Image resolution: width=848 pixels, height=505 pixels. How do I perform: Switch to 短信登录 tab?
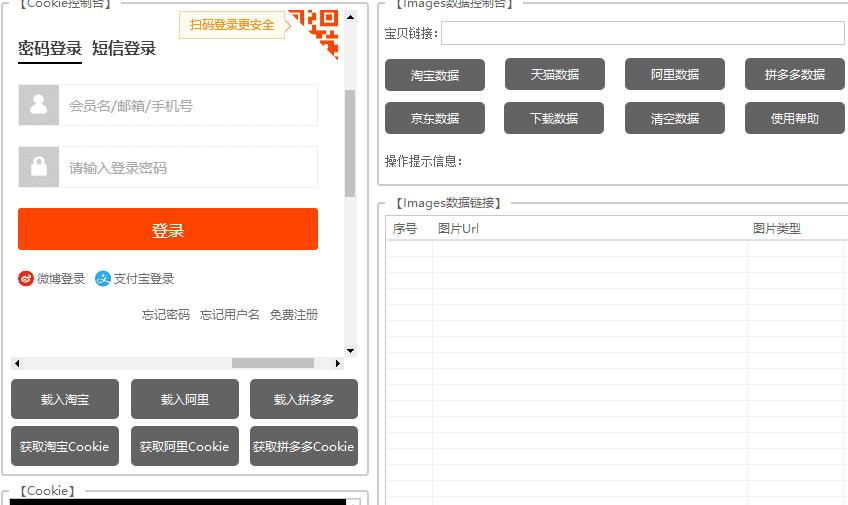(x=124, y=49)
